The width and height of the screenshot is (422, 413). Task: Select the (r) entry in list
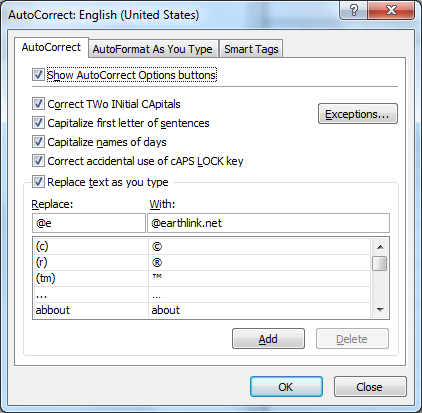[x=202, y=262]
